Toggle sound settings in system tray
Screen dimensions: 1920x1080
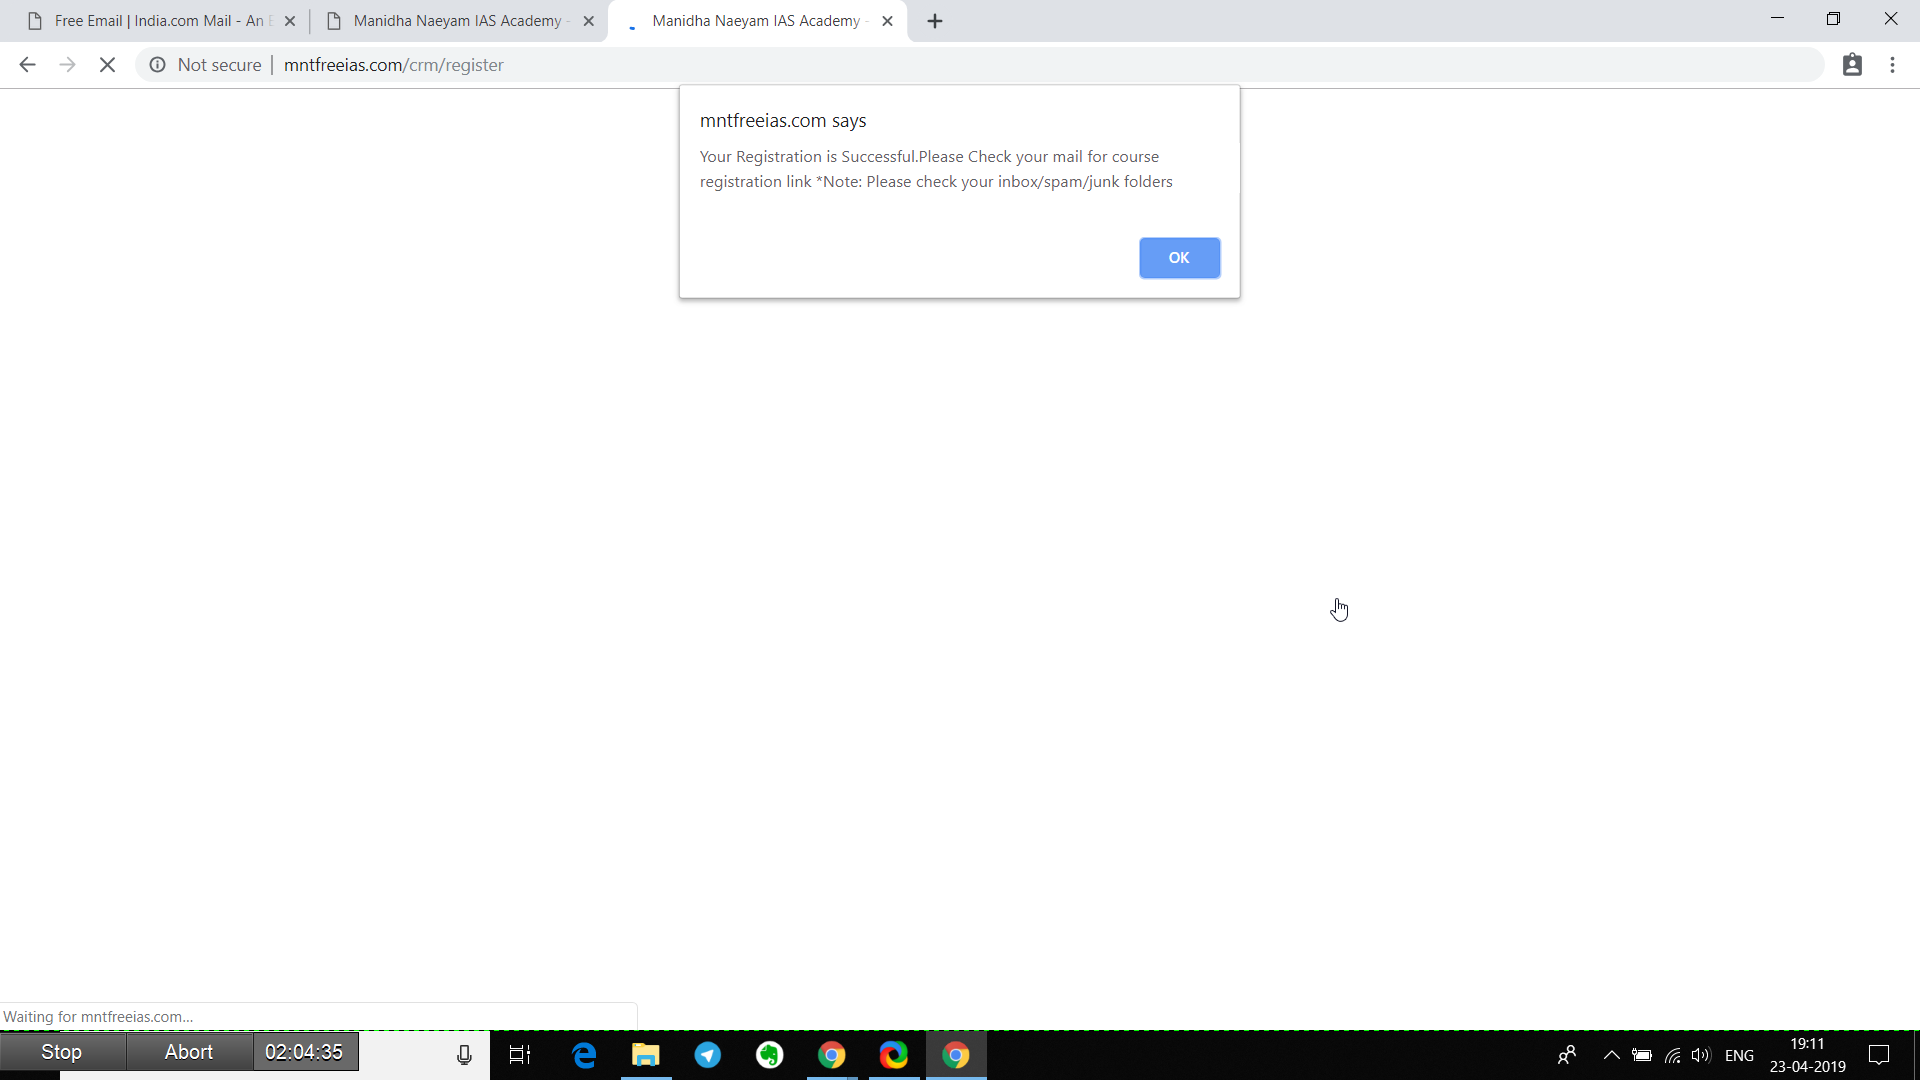pyautogui.click(x=1702, y=1055)
